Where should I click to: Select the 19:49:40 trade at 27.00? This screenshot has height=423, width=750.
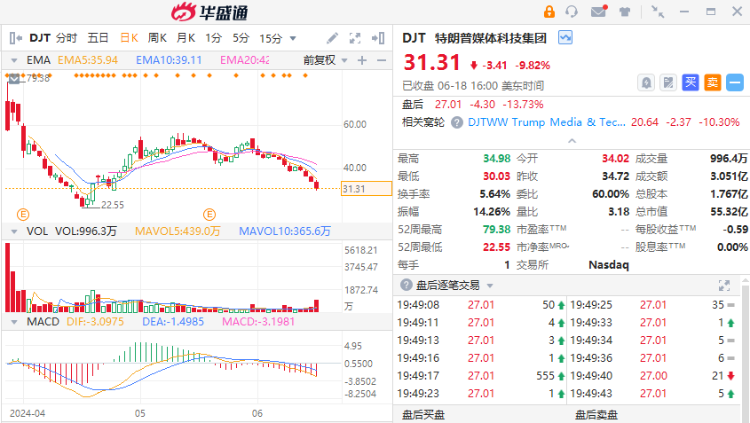(x=653, y=376)
